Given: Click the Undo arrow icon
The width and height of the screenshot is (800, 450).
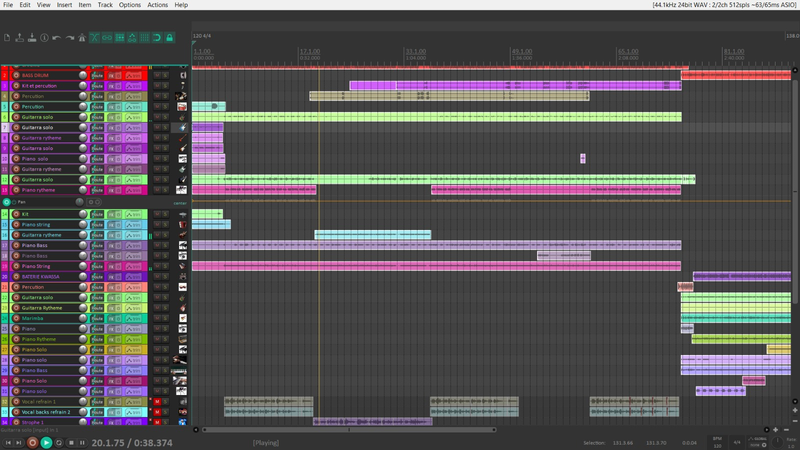Looking at the screenshot, I should click(57, 38).
